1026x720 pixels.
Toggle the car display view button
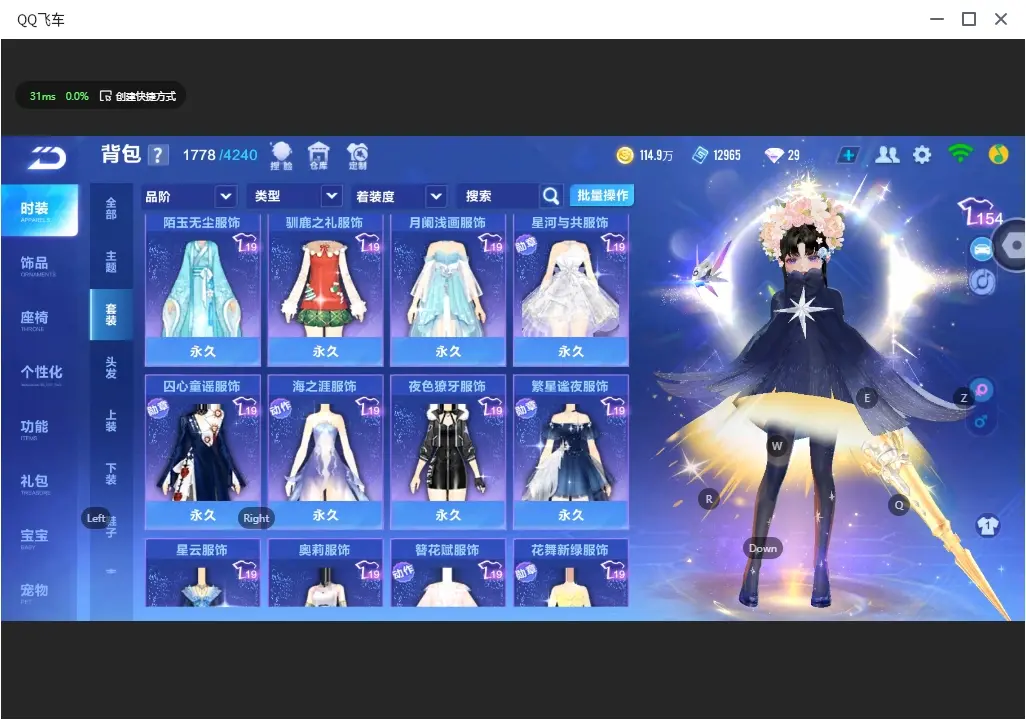click(x=982, y=249)
